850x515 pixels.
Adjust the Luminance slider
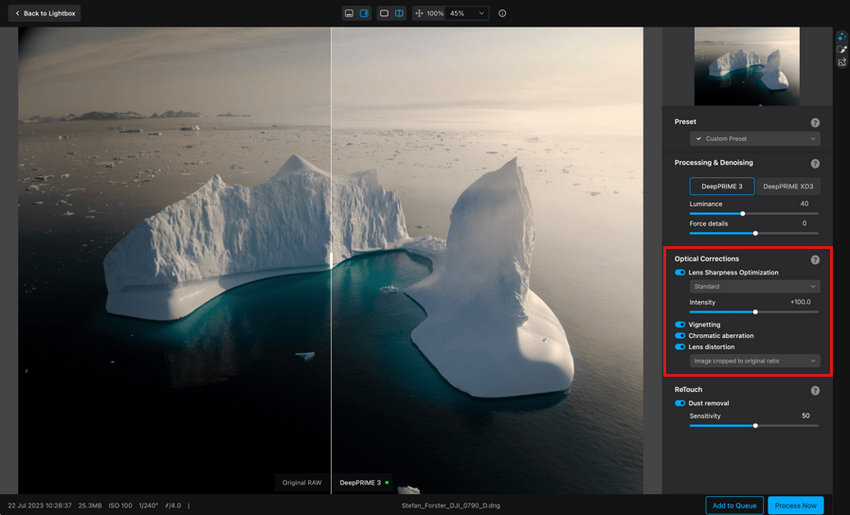coord(754,214)
